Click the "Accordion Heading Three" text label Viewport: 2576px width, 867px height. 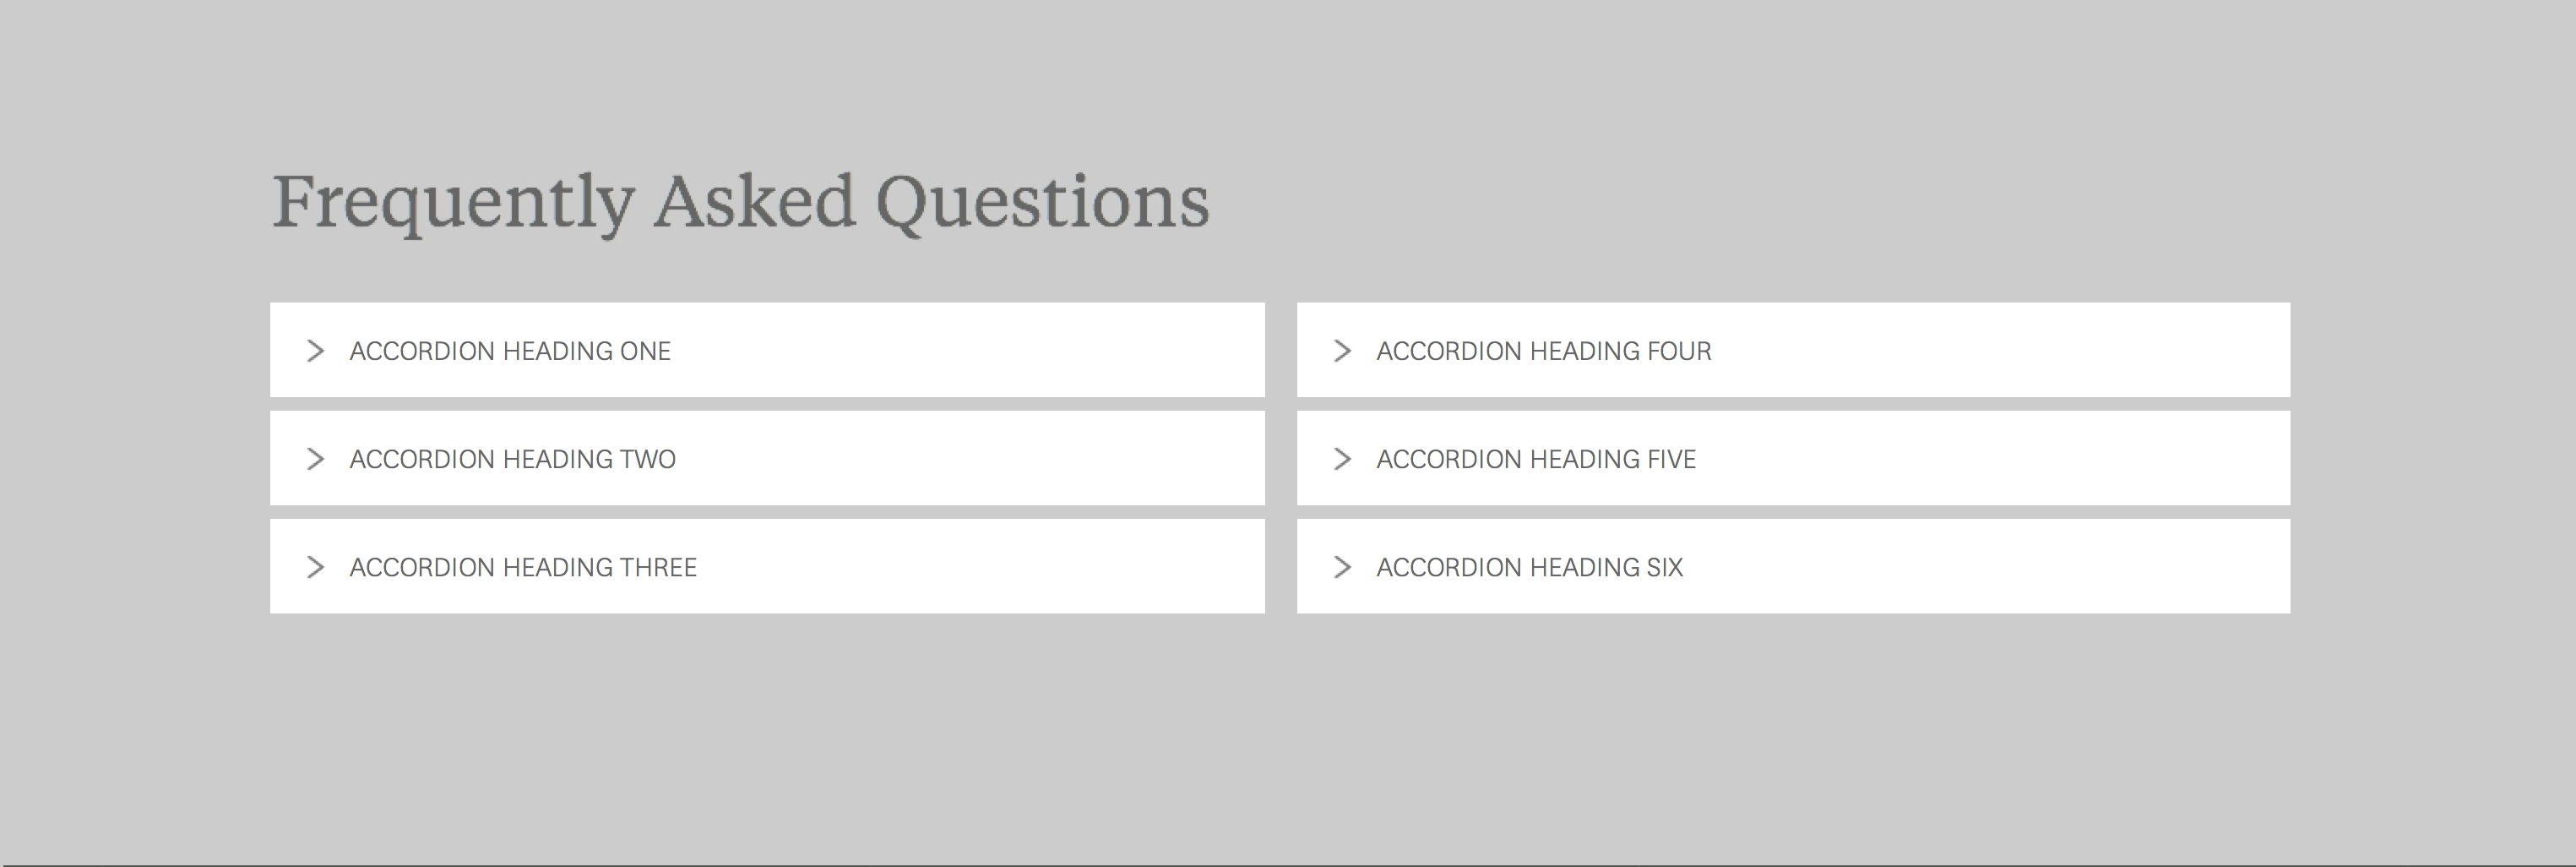pos(523,567)
